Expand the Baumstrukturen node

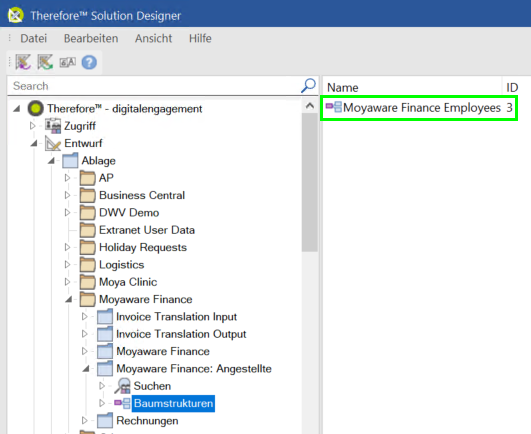coord(102,403)
